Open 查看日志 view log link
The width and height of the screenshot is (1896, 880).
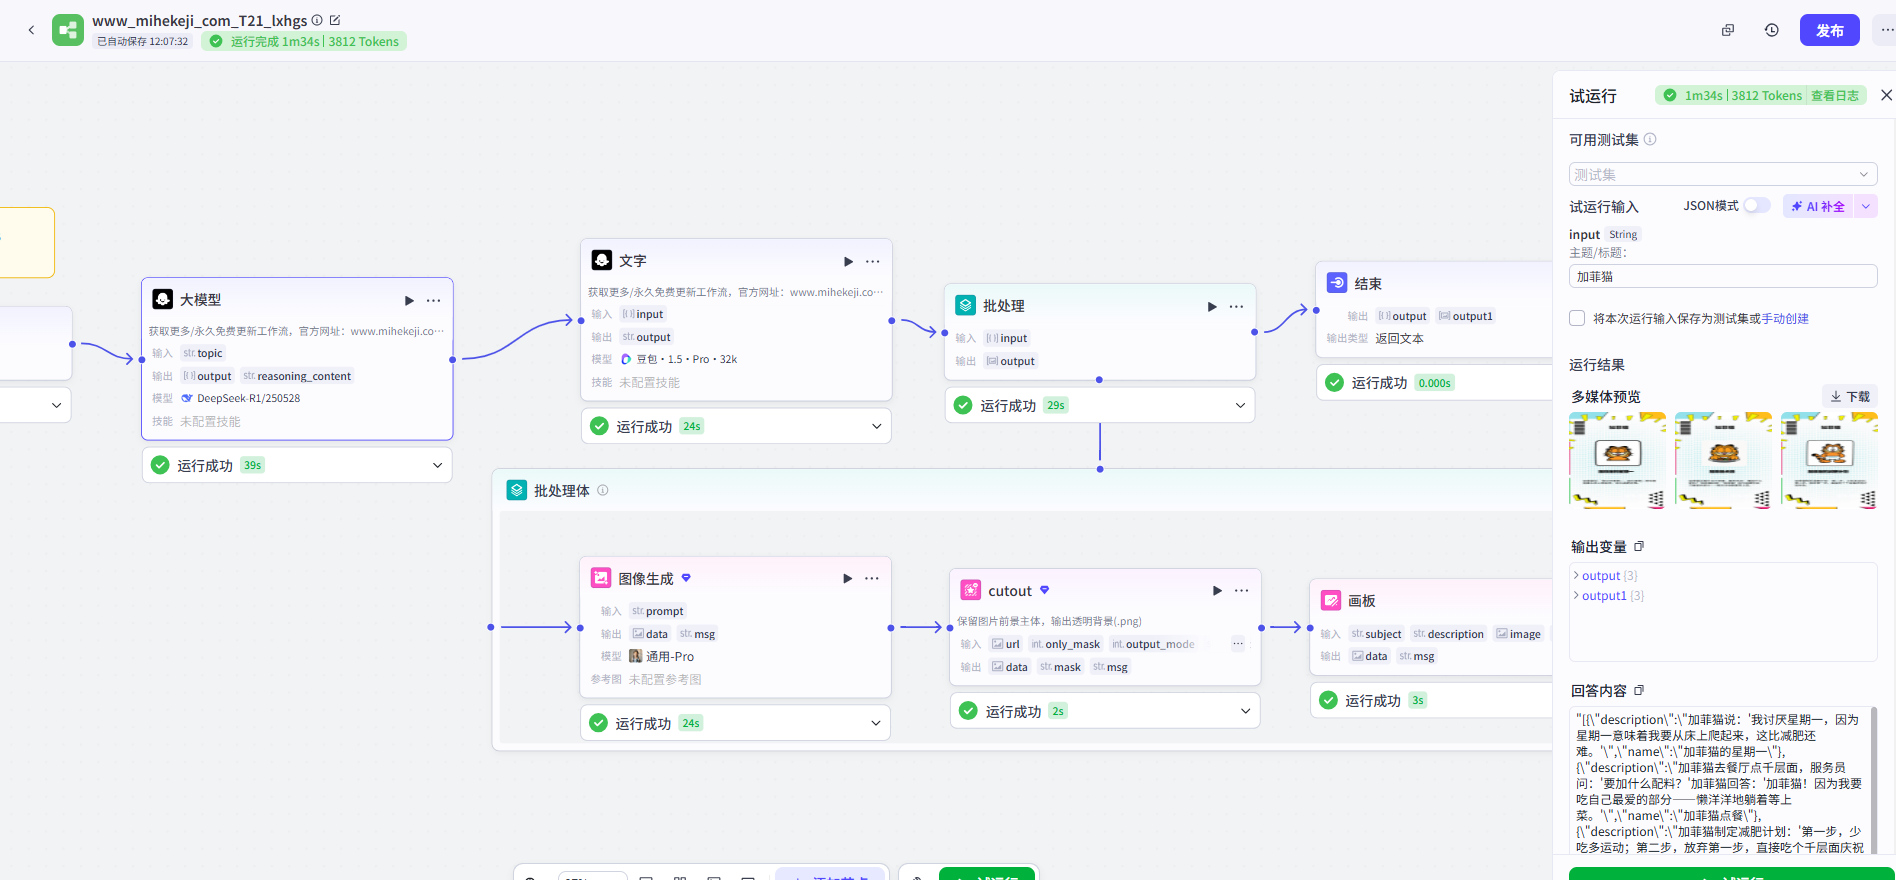coord(1834,96)
